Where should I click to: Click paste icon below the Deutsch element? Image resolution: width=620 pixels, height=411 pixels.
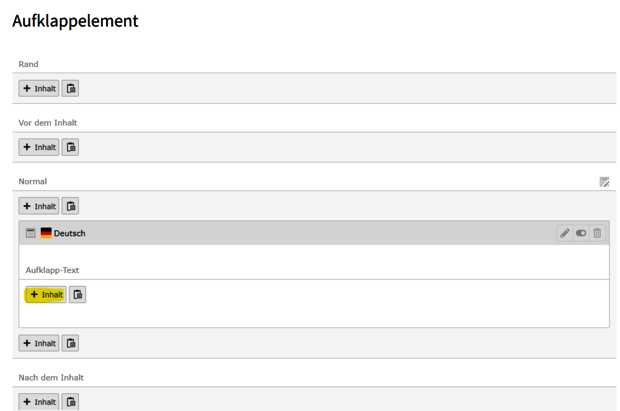click(x=71, y=344)
